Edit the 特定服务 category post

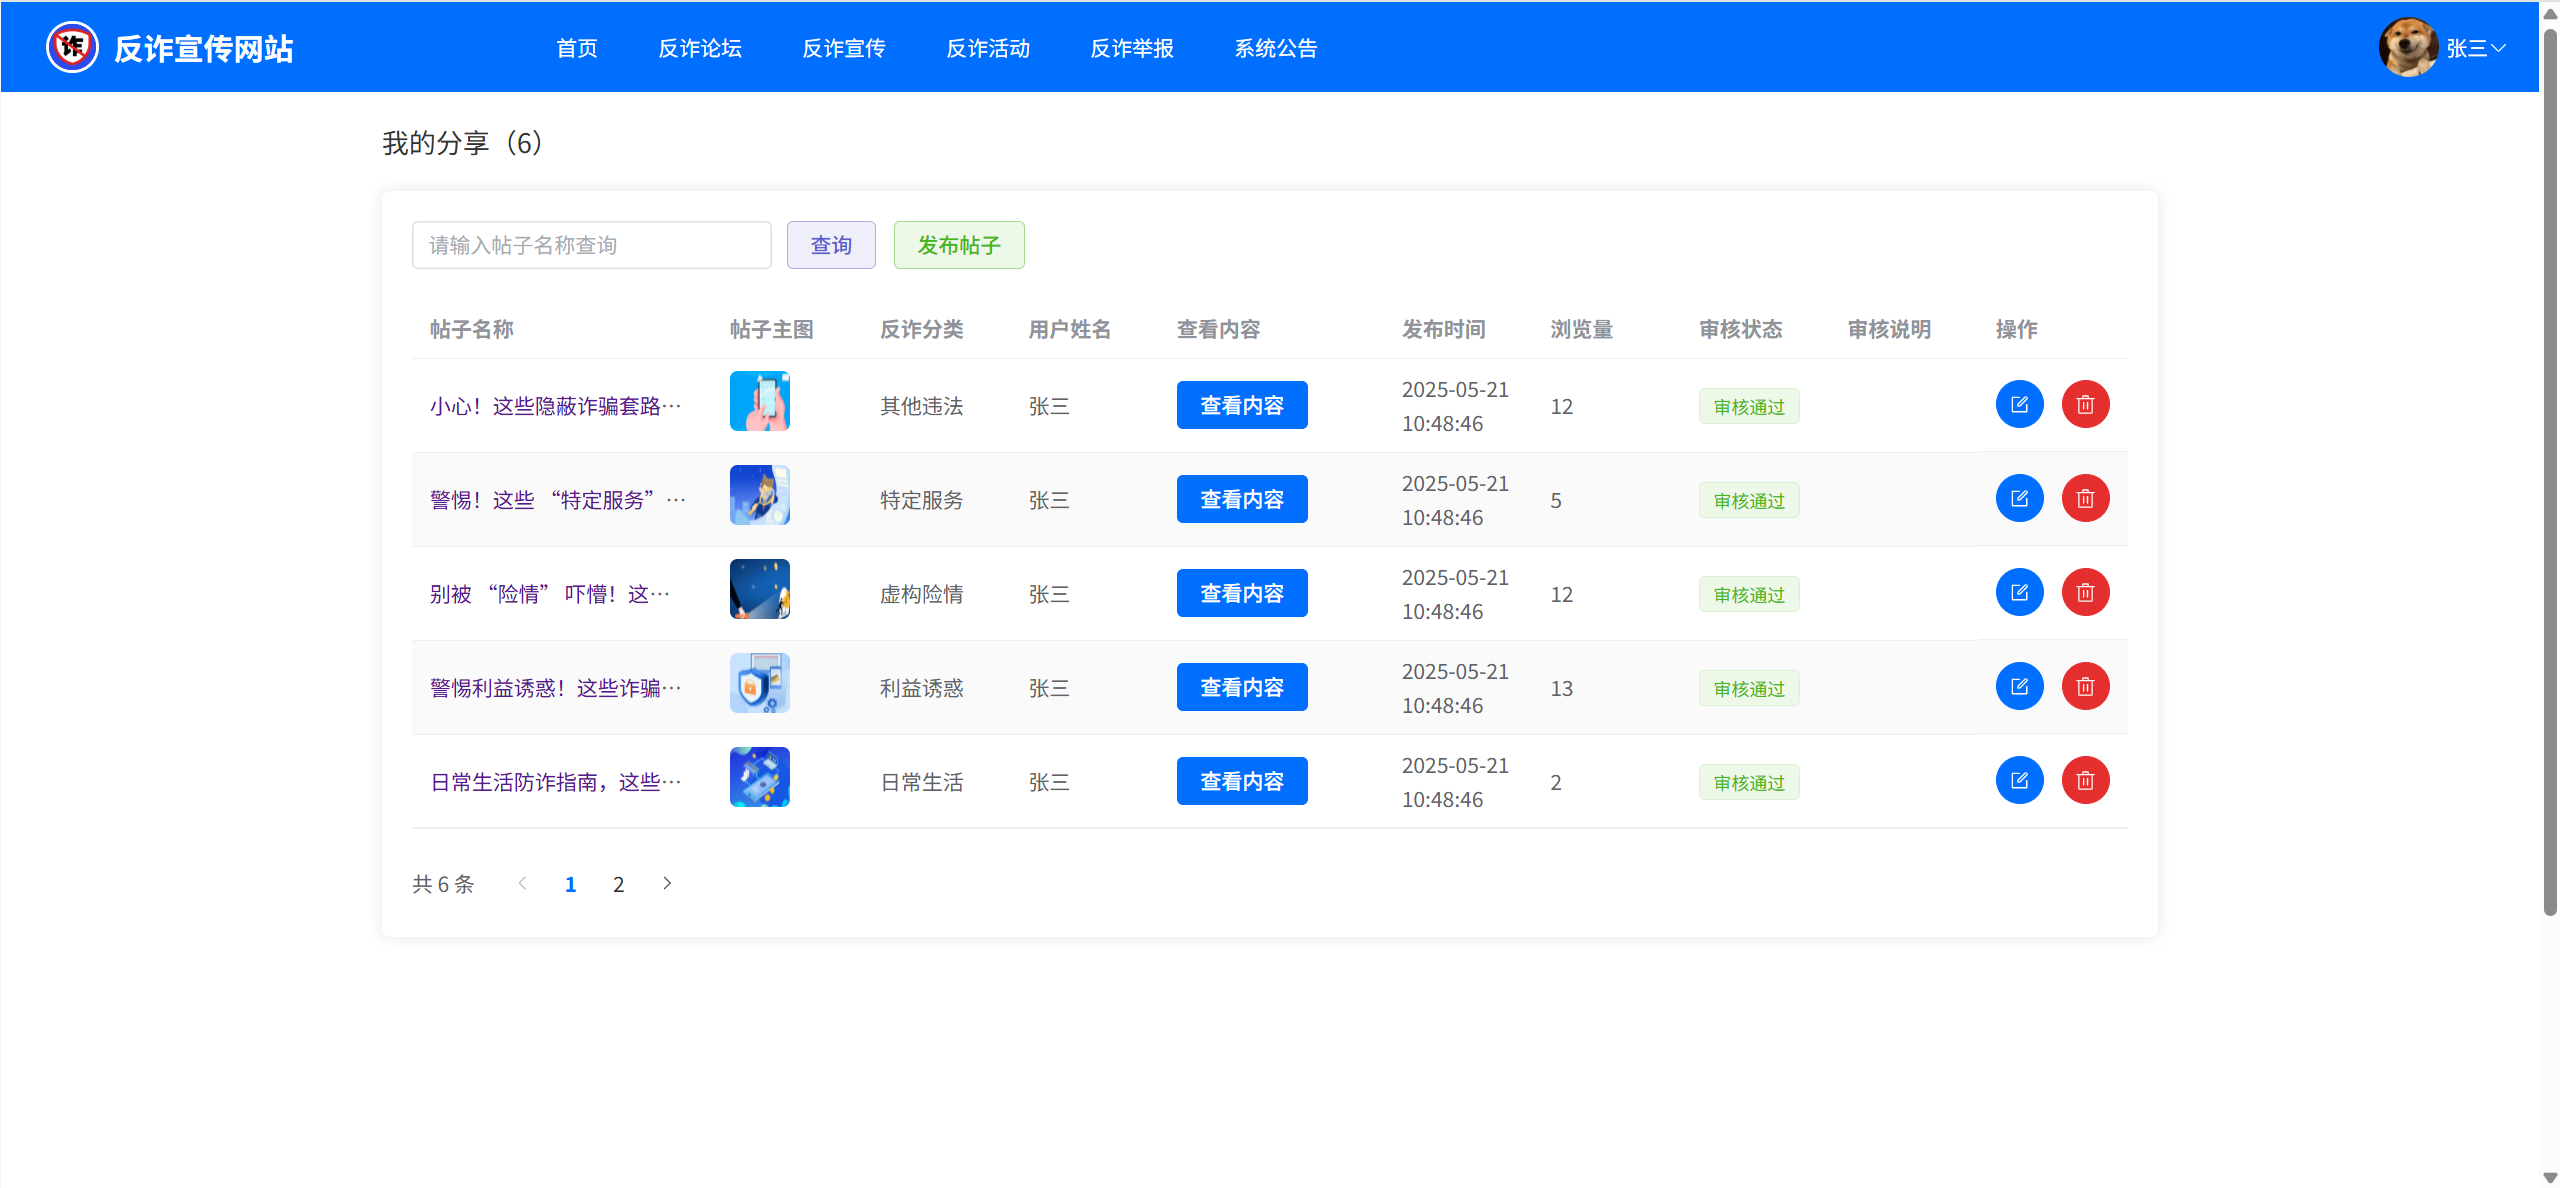coord(2019,499)
